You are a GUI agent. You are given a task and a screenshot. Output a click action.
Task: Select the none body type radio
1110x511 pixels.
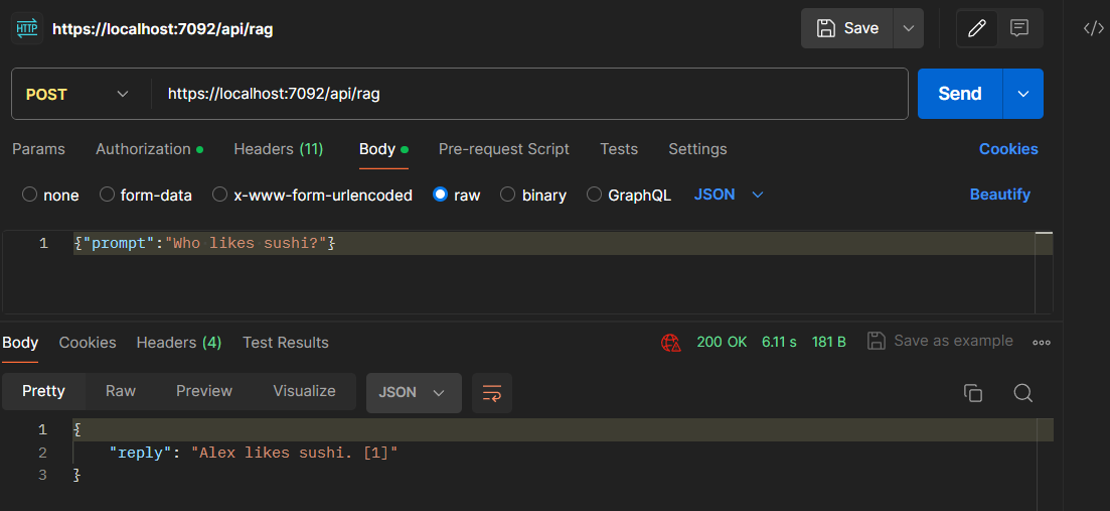(x=30, y=195)
